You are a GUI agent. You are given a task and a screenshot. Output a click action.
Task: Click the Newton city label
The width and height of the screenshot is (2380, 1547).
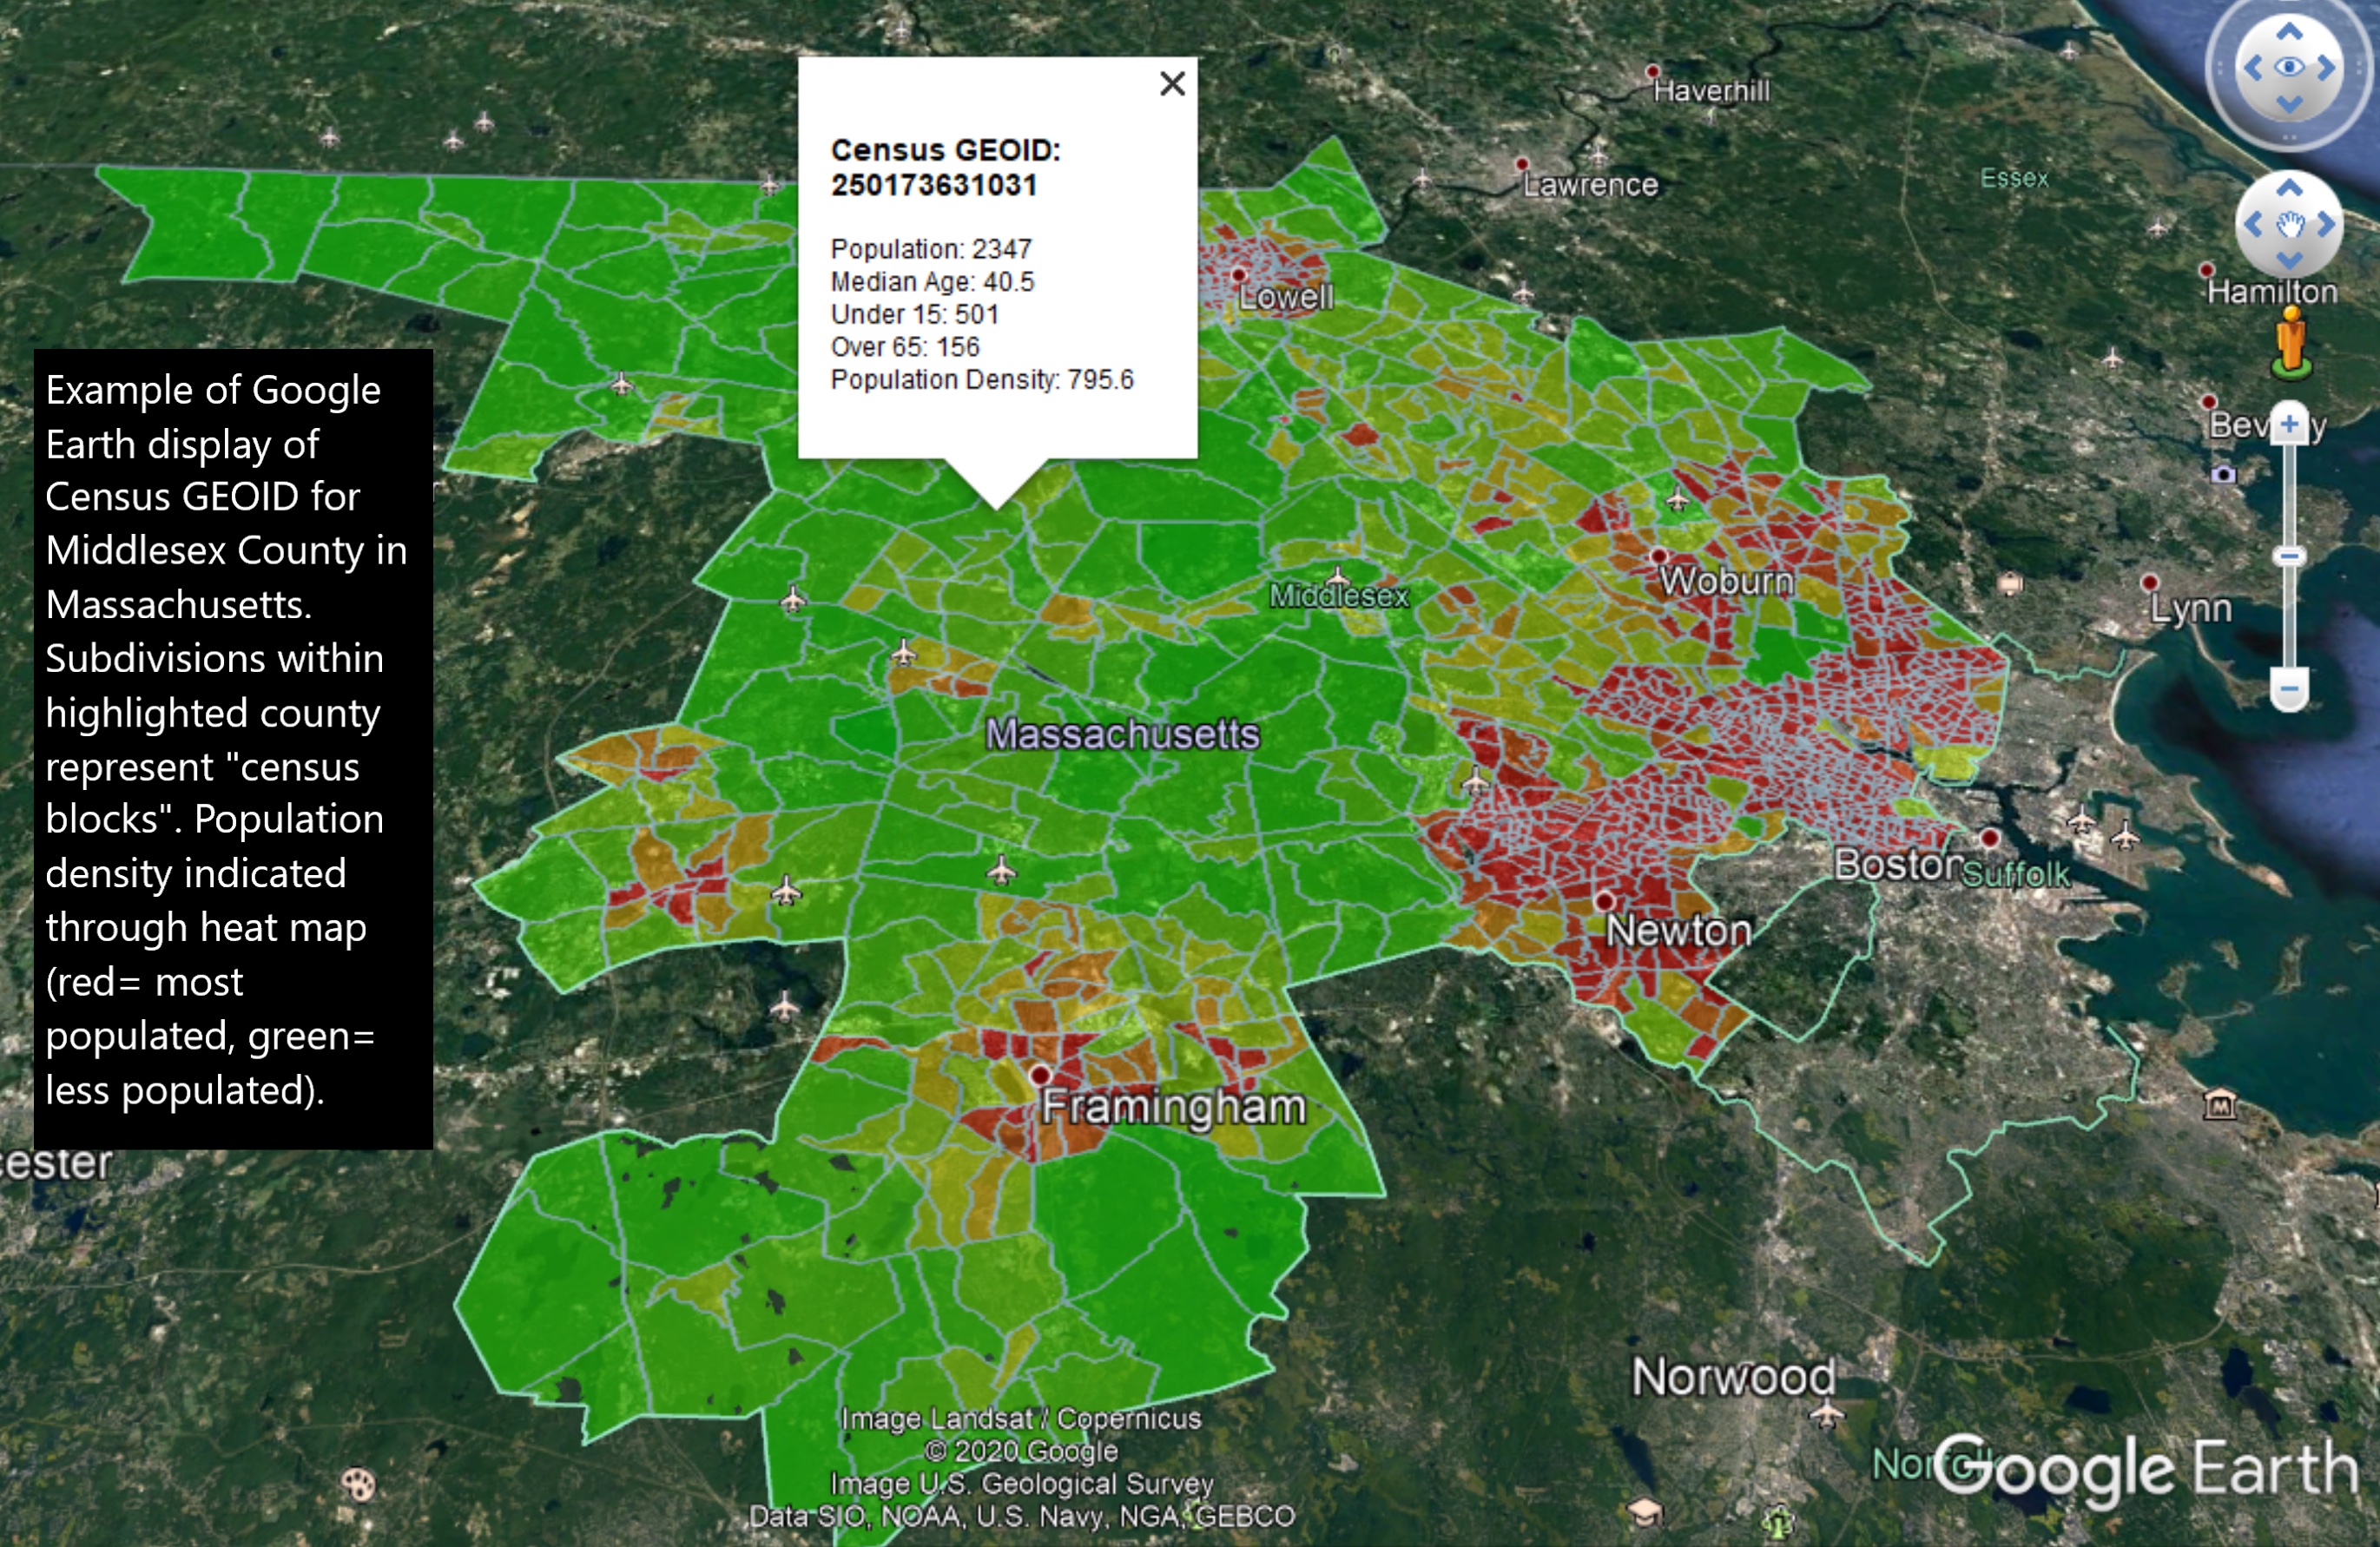click(1678, 931)
